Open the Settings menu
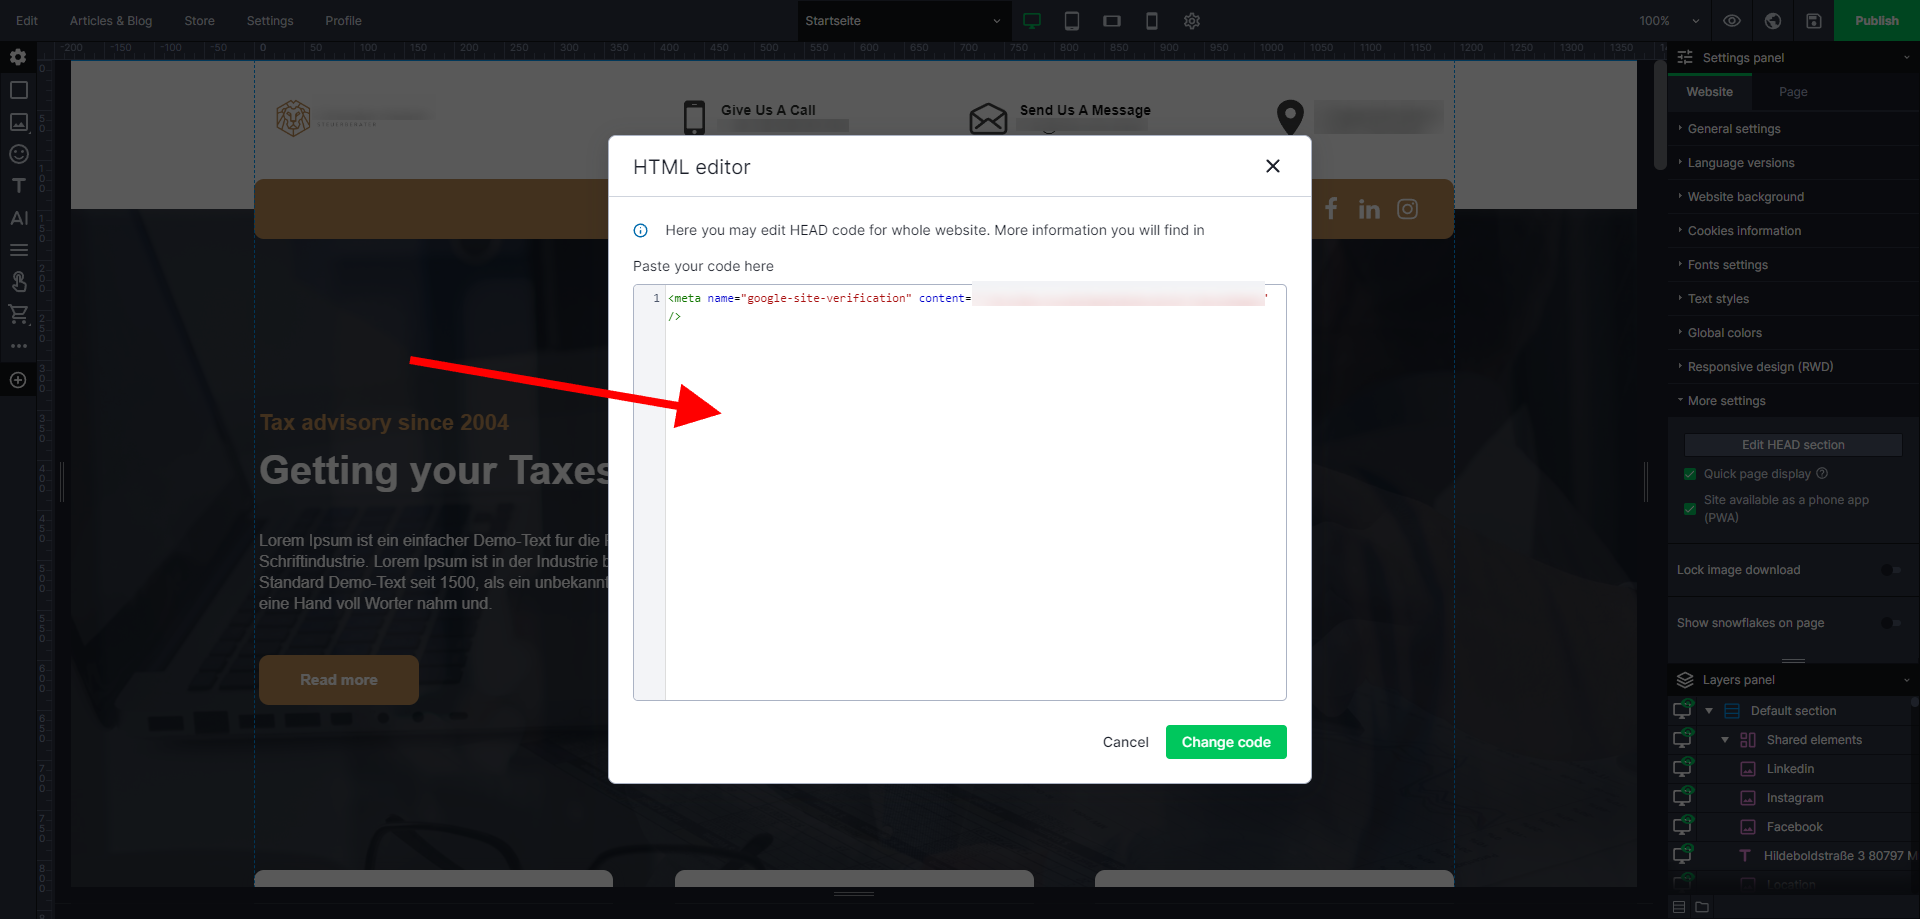This screenshot has height=919, width=1920. pos(270,21)
